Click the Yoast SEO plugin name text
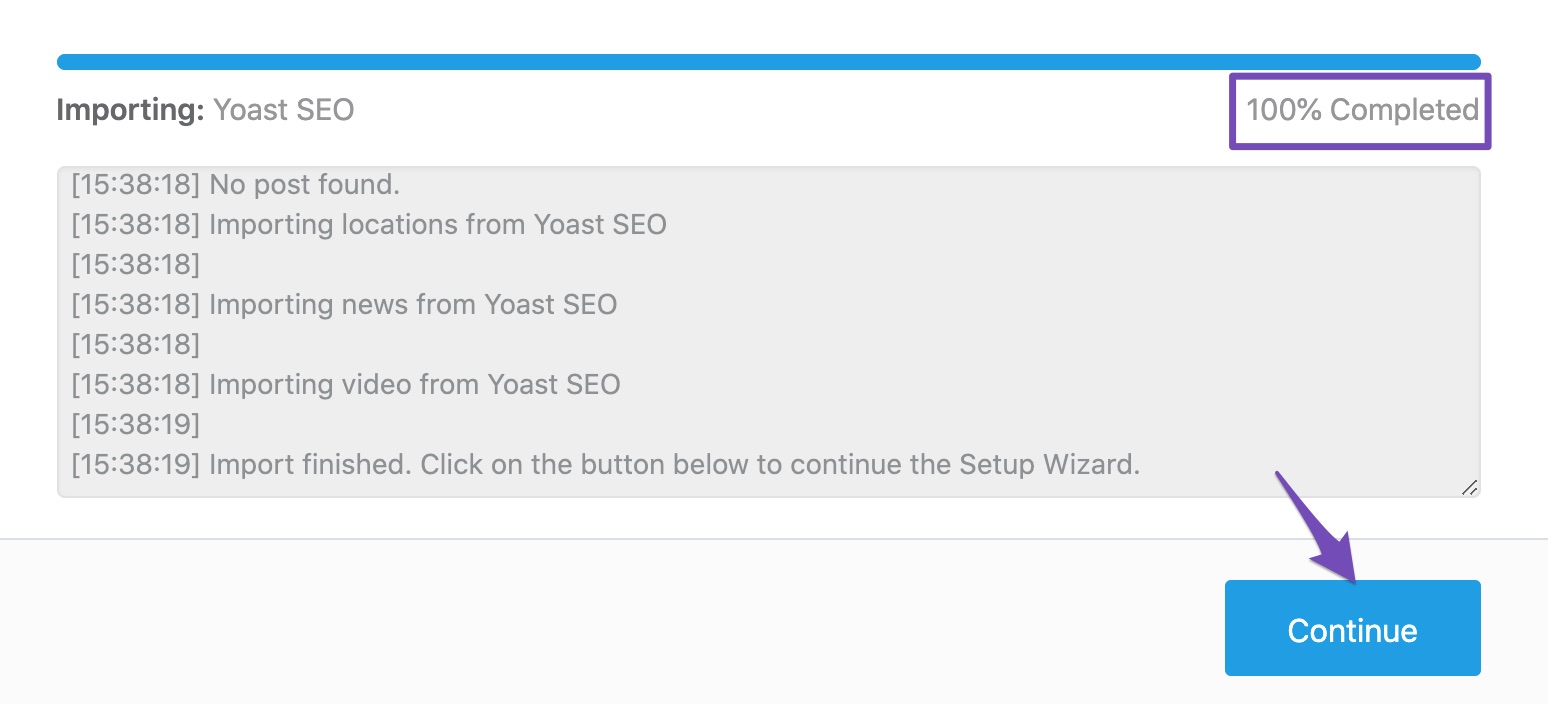Image resolution: width=1548 pixels, height=704 pixels. pyautogui.click(x=283, y=110)
